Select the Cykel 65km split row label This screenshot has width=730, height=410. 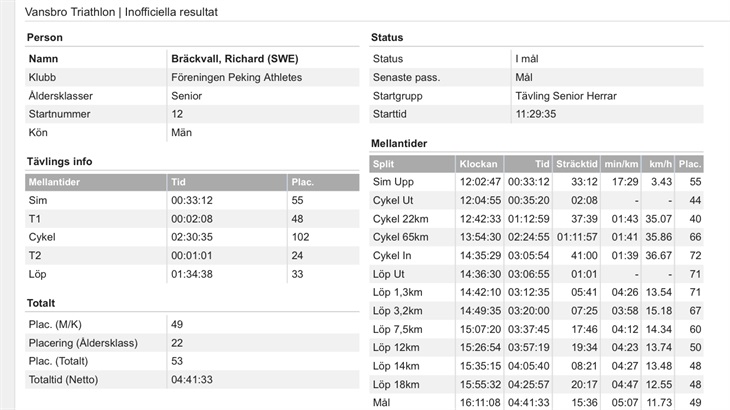click(x=400, y=237)
